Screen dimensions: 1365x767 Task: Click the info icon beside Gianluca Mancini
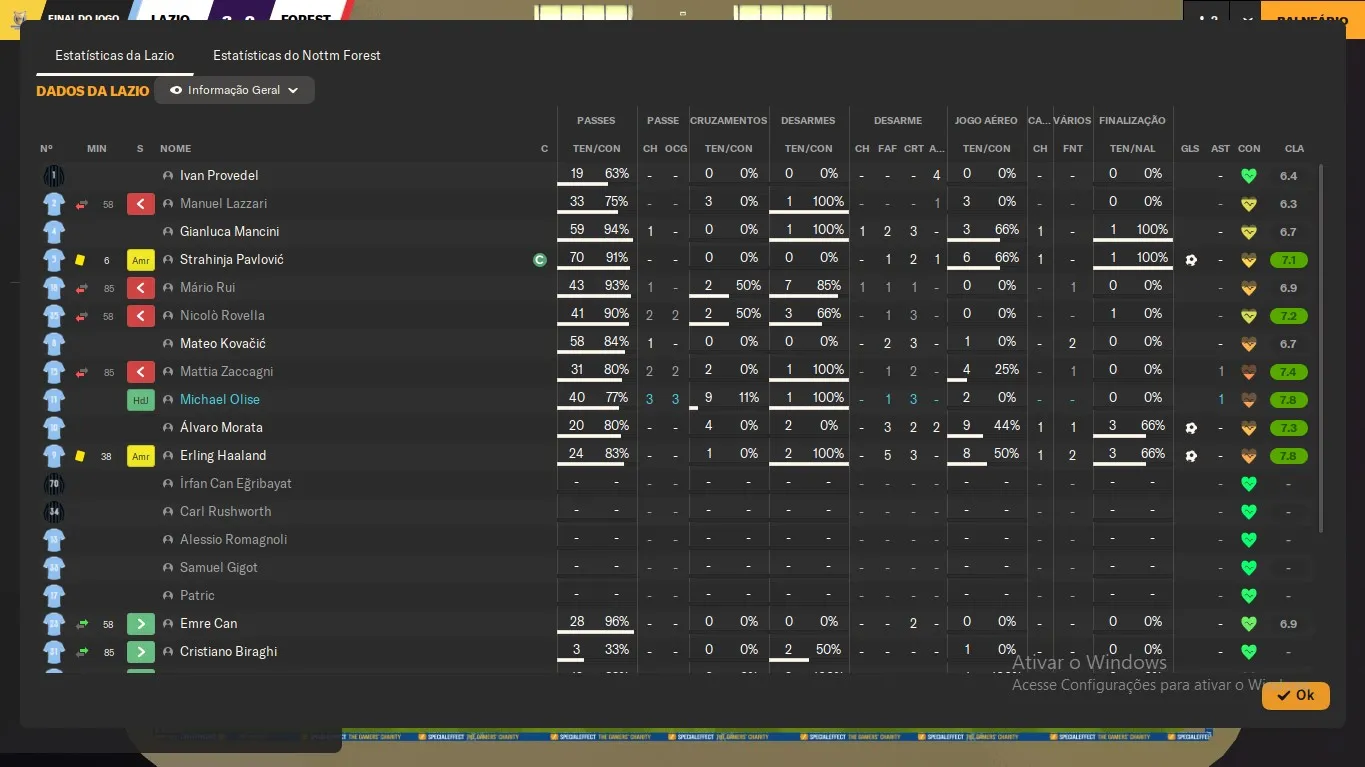(168, 231)
